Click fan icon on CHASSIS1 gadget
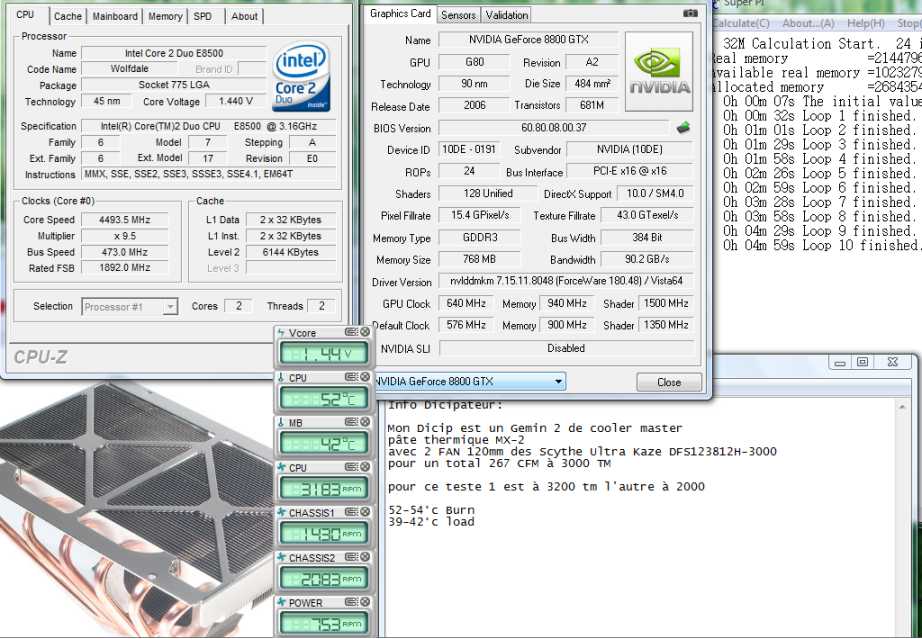This screenshot has width=922, height=639. 281,513
